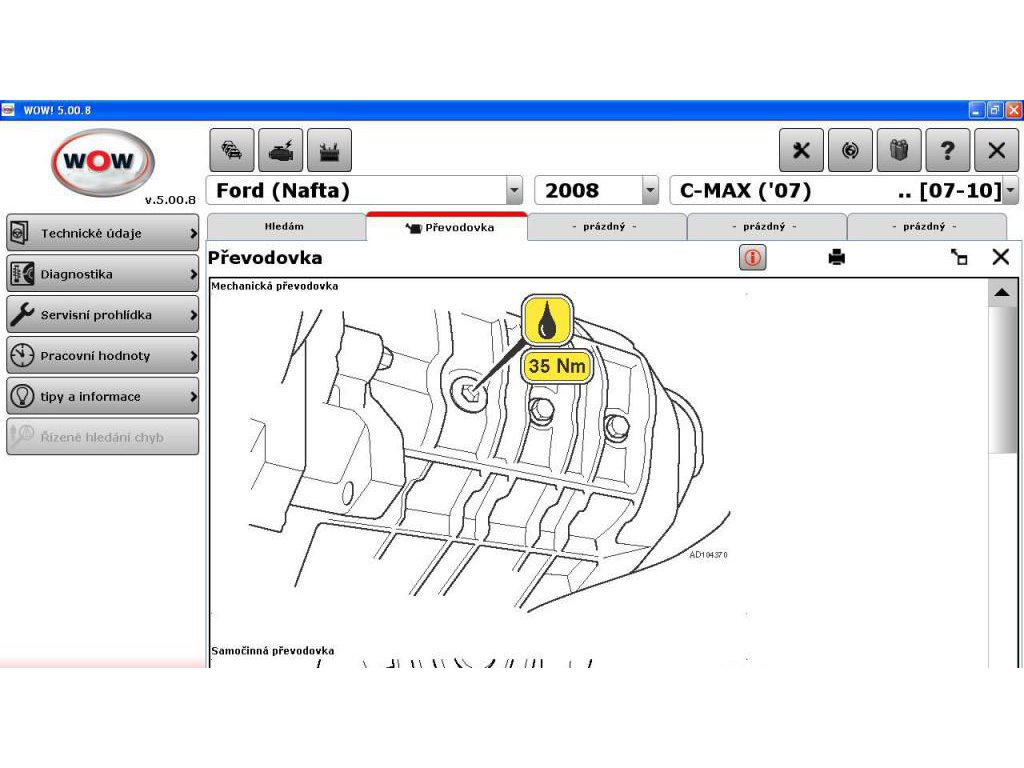Viewport: 1024px width, 768px height.
Task: Expand the Ford (Nafta) make dropdown
Action: (x=514, y=191)
